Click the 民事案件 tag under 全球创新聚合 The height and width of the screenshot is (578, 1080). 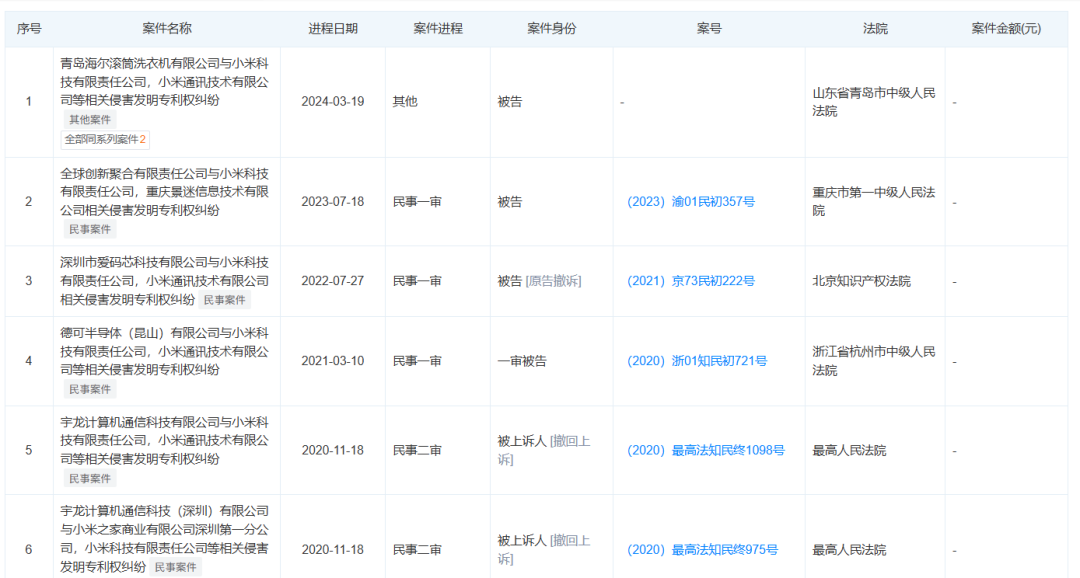tap(90, 229)
